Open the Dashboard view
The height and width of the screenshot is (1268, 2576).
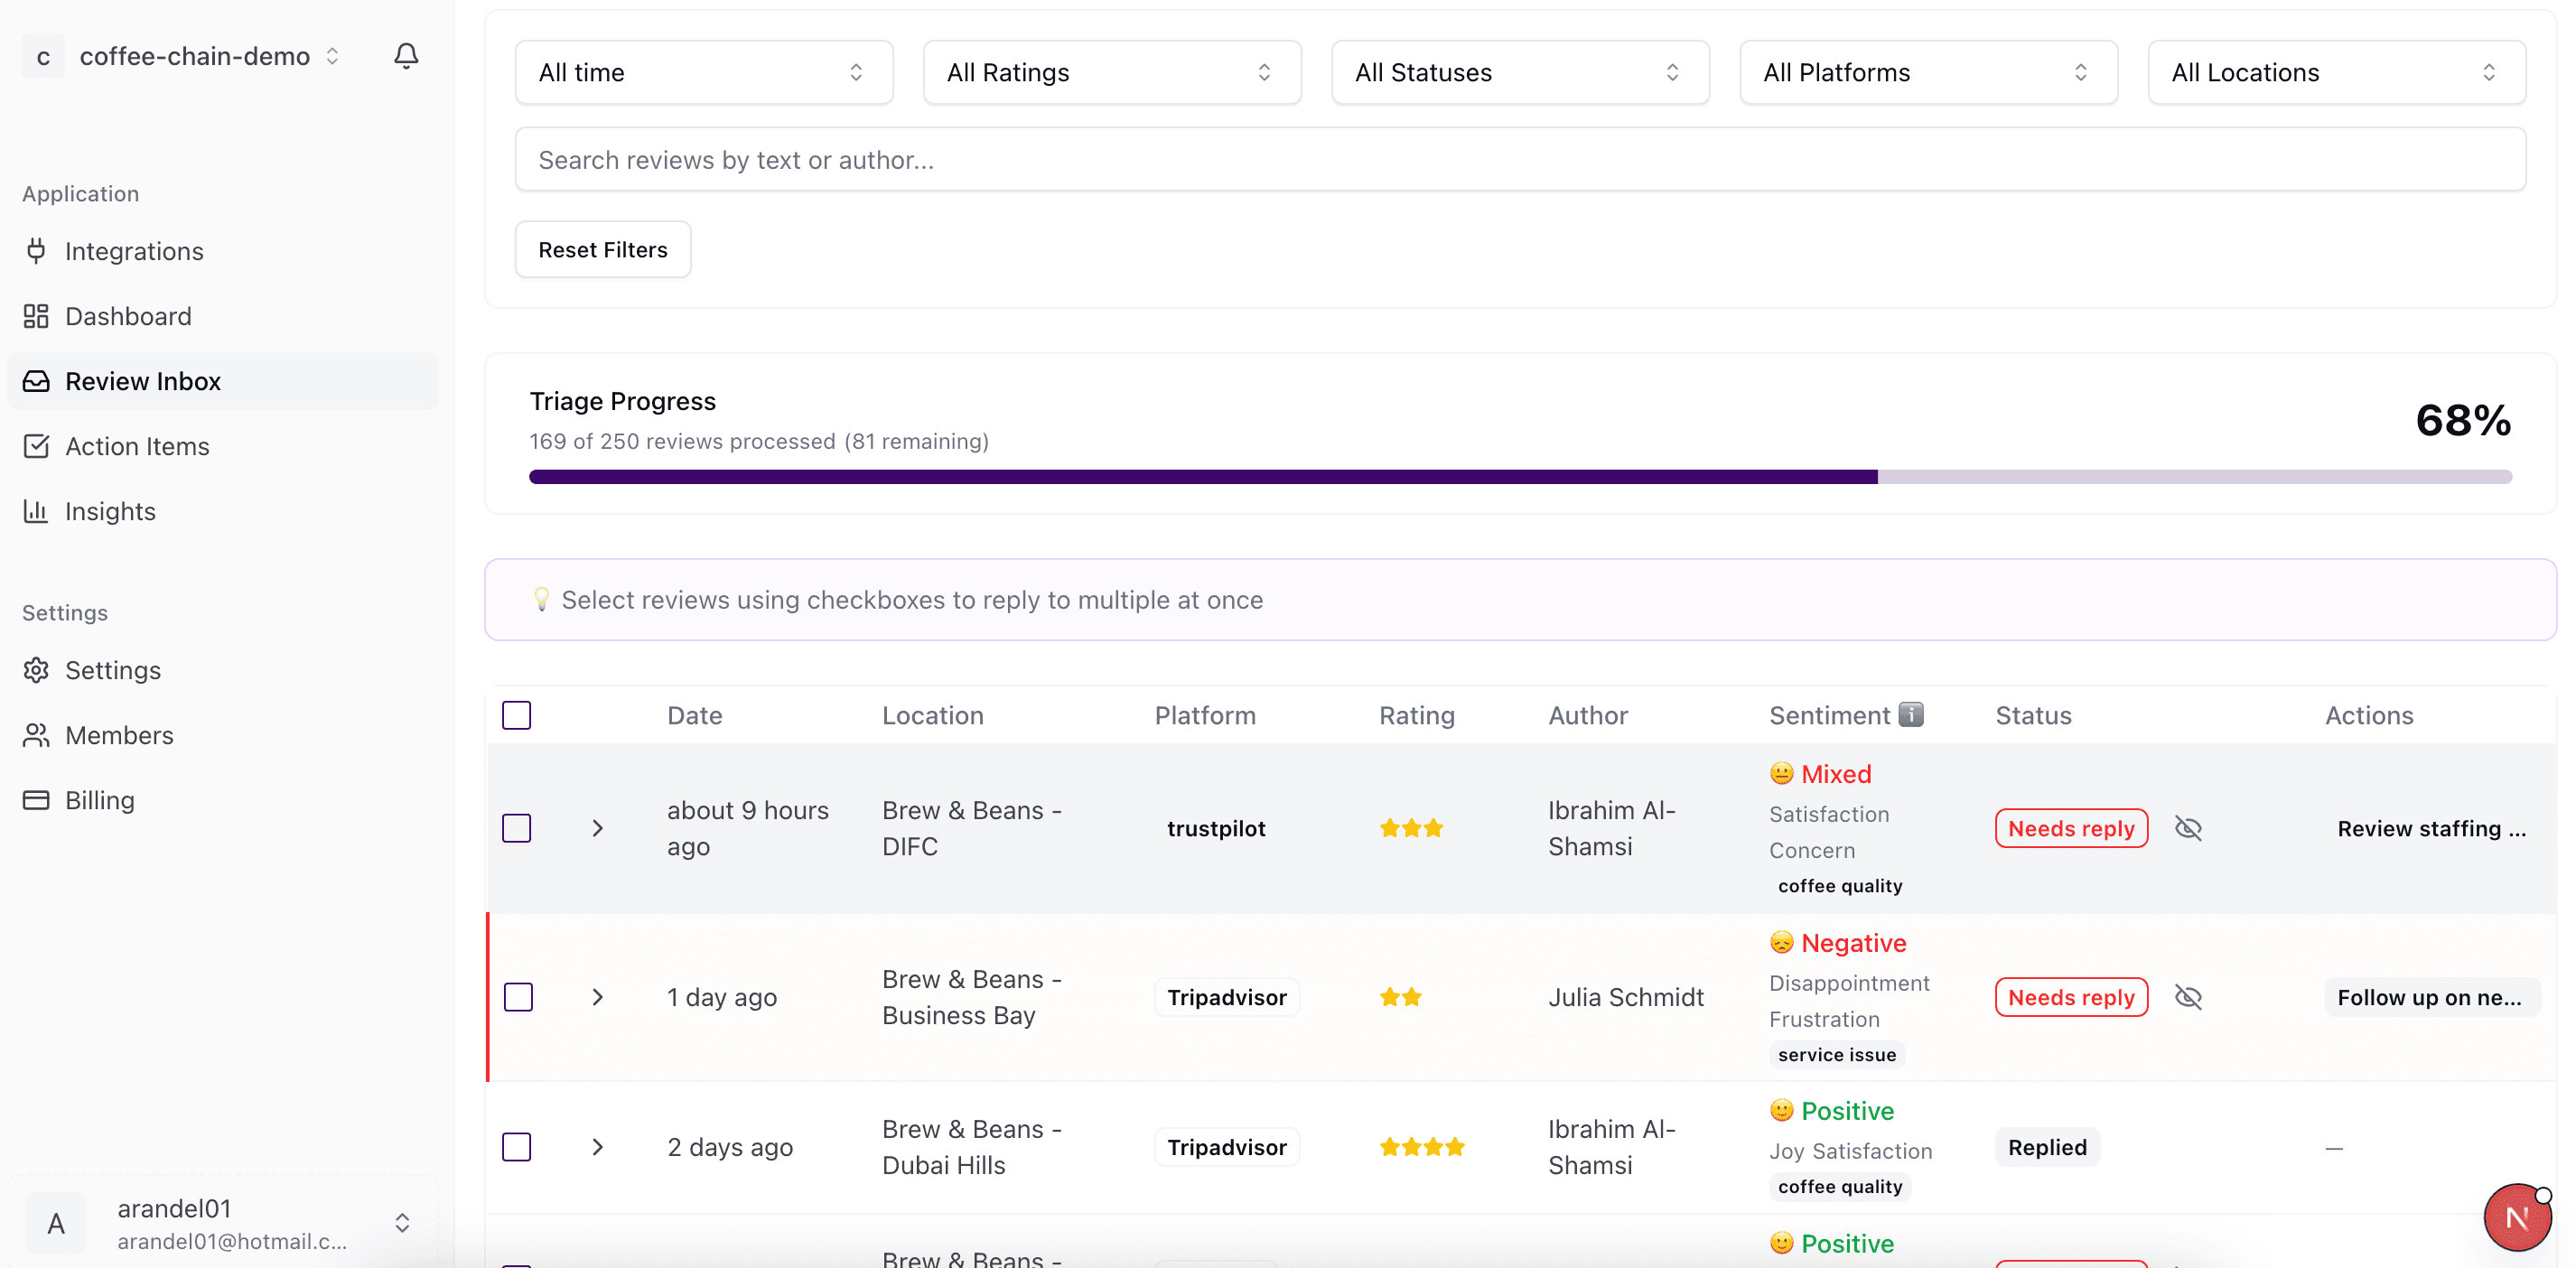tap(128, 316)
